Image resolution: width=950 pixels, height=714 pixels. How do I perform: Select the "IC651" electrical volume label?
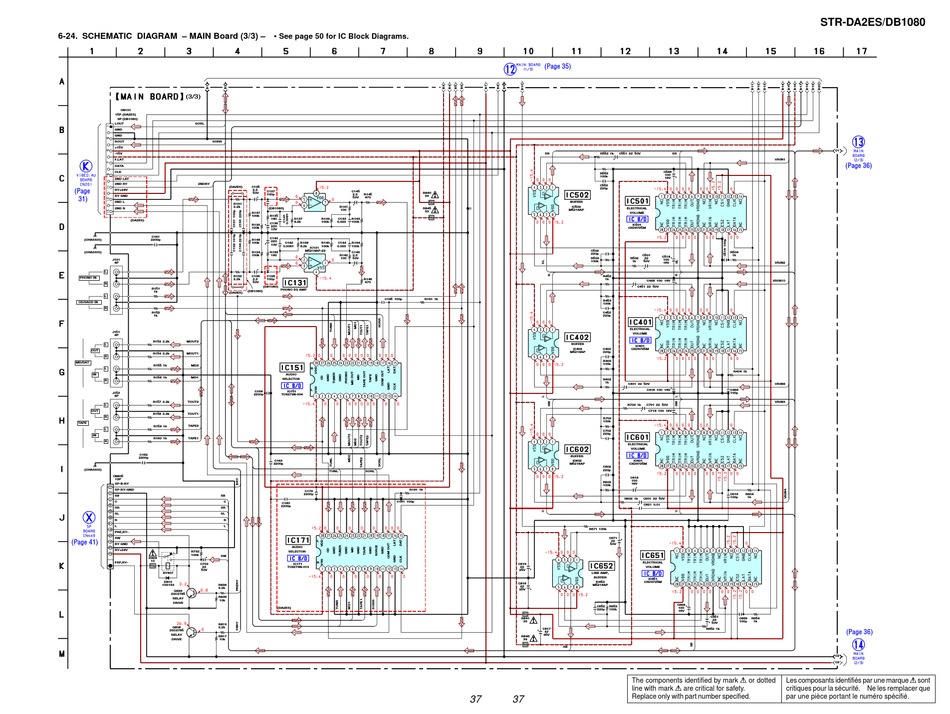(653, 555)
